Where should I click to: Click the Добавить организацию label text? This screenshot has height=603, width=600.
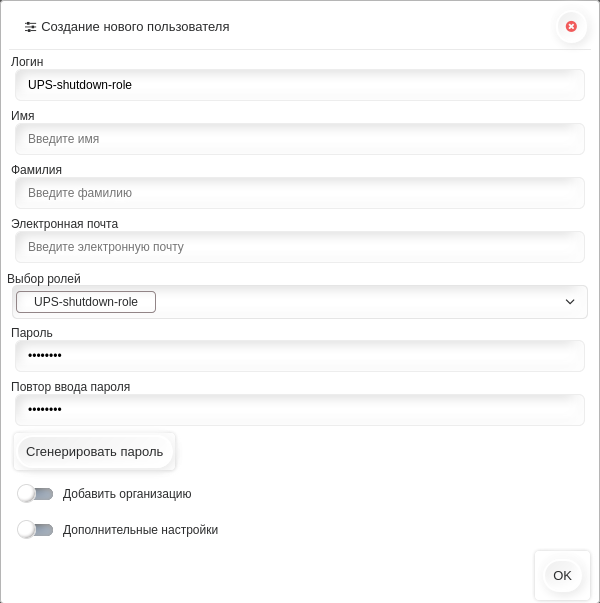[x=127, y=494]
